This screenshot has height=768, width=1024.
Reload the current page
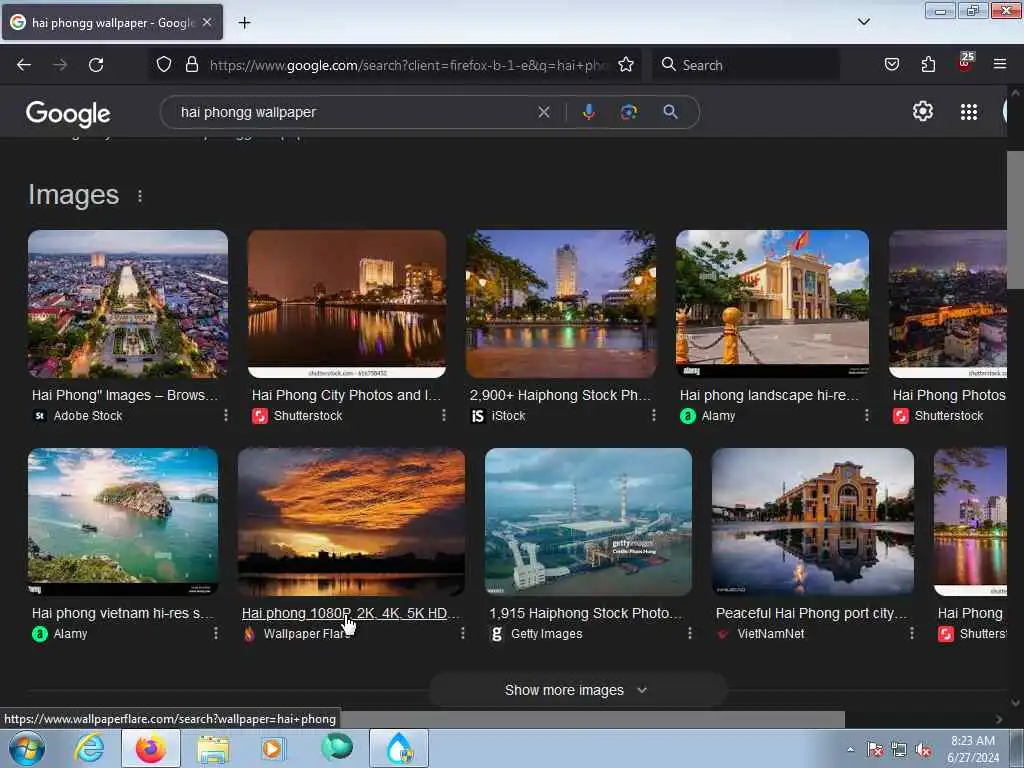coord(96,65)
